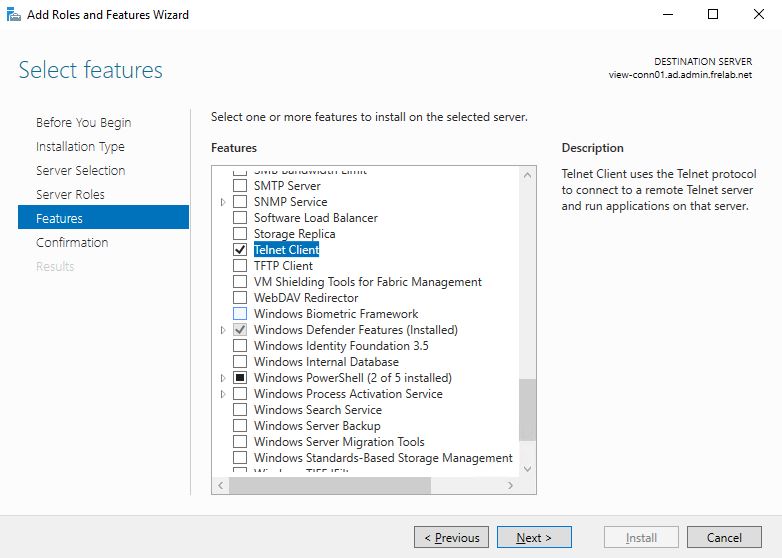Cancel the wizard
The image size is (782, 558).
click(x=724, y=537)
